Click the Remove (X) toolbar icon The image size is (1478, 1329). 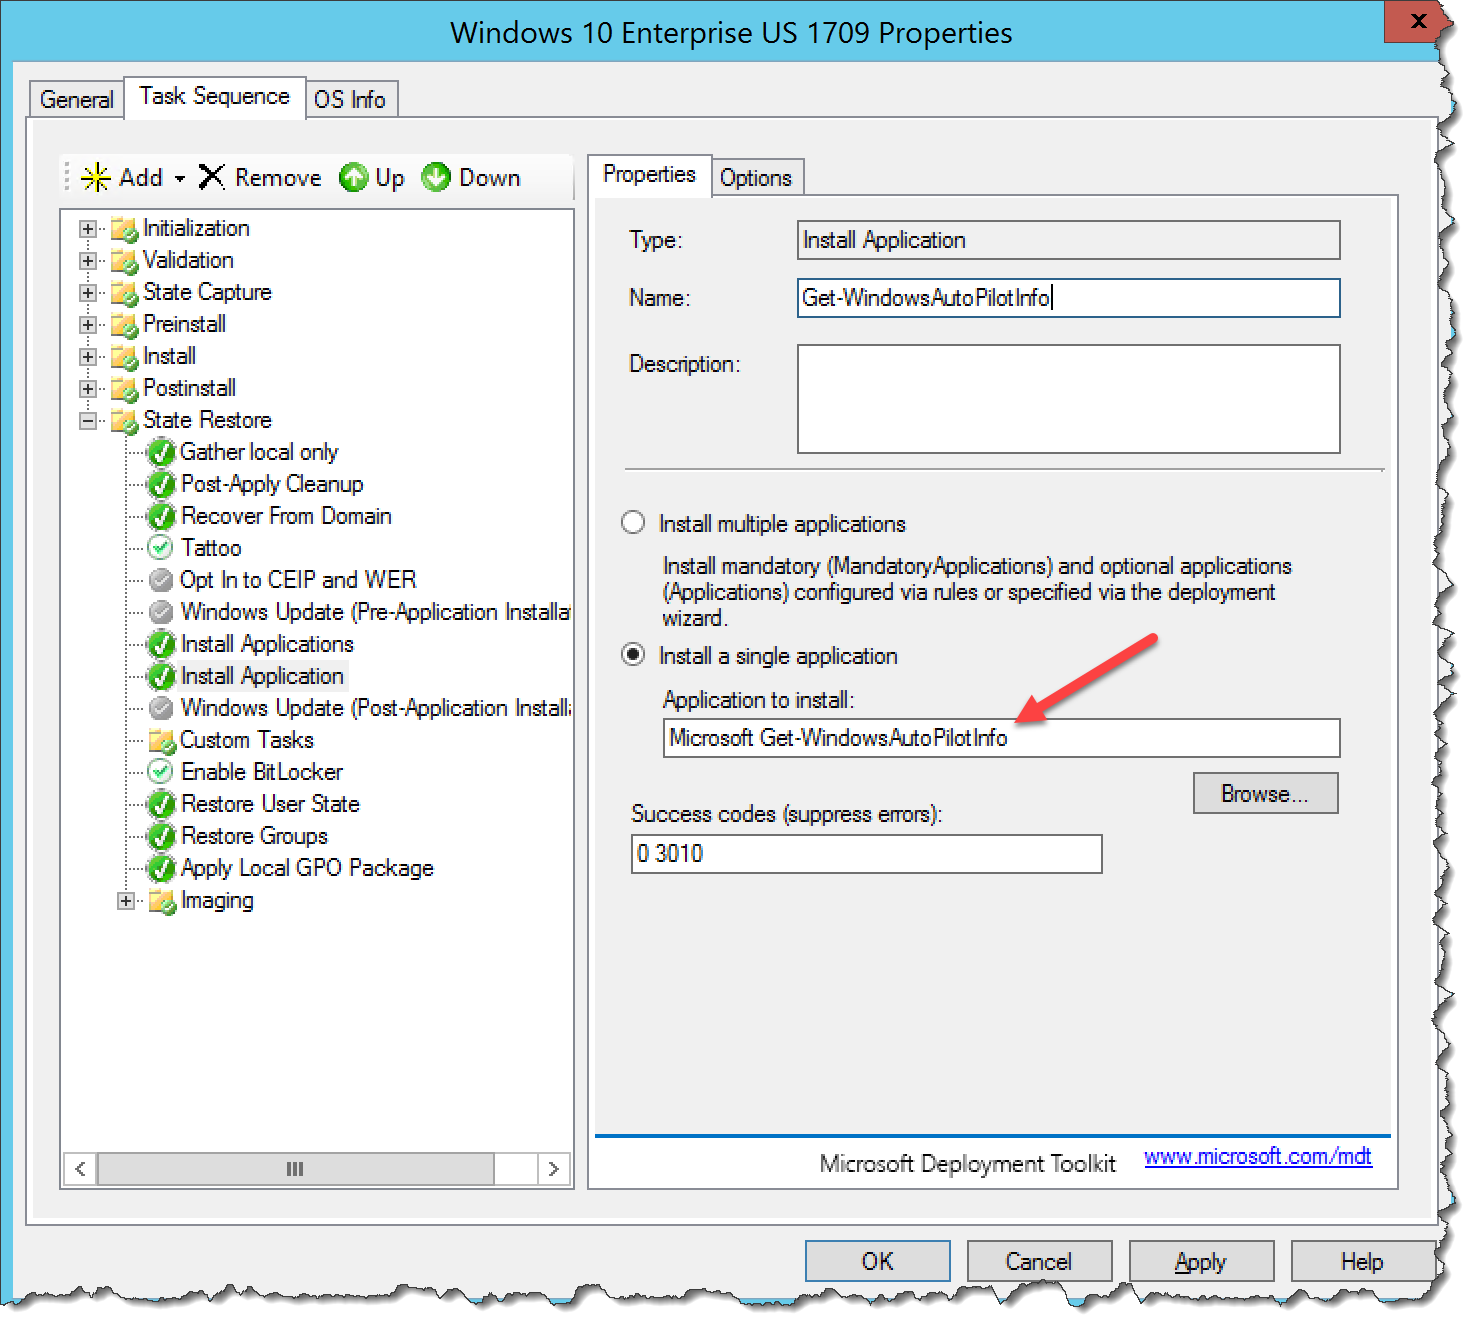point(212,177)
